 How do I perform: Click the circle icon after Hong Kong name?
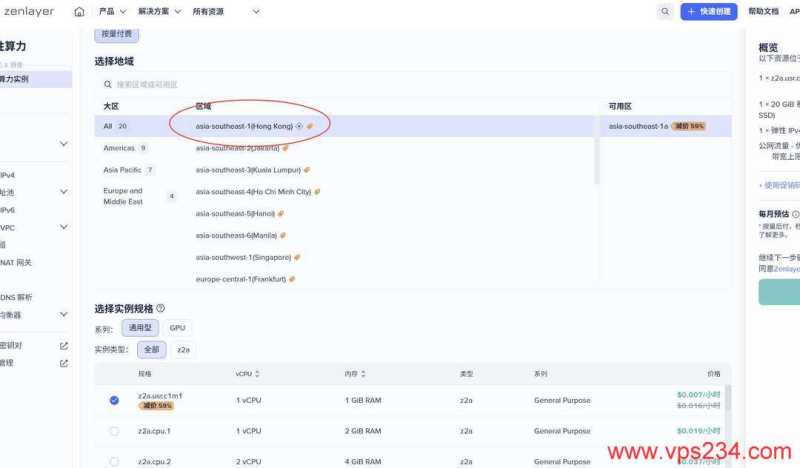299,126
